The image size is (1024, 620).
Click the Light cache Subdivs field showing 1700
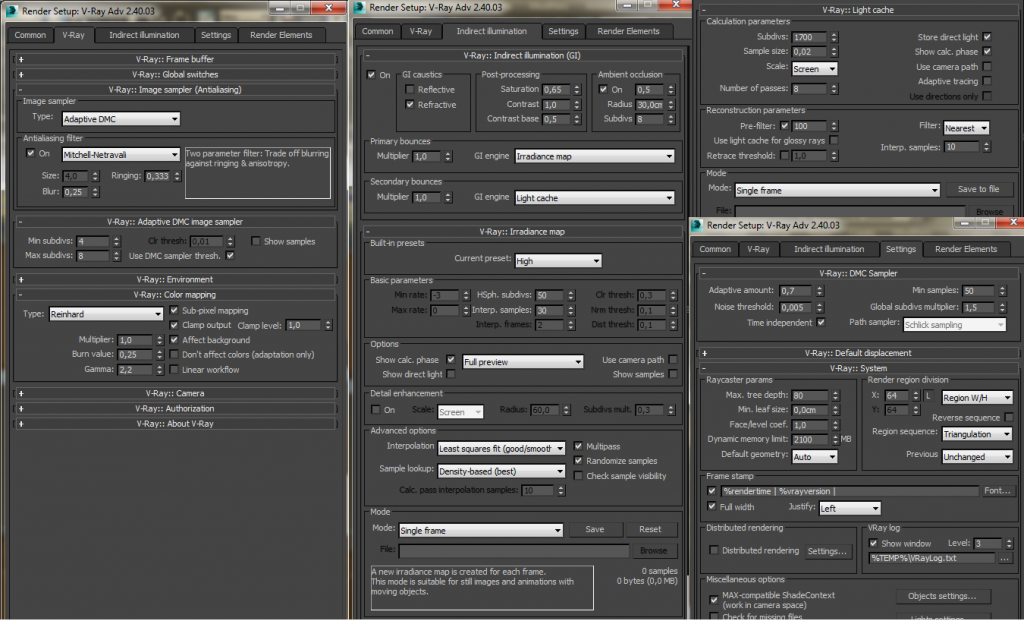[x=809, y=37]
